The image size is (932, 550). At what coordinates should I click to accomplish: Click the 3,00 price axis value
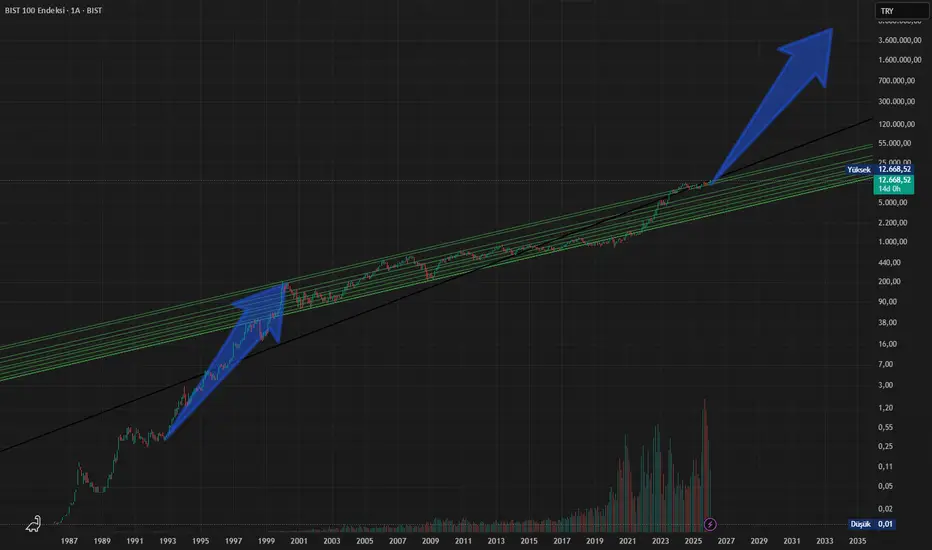click(x=886, y=385)
